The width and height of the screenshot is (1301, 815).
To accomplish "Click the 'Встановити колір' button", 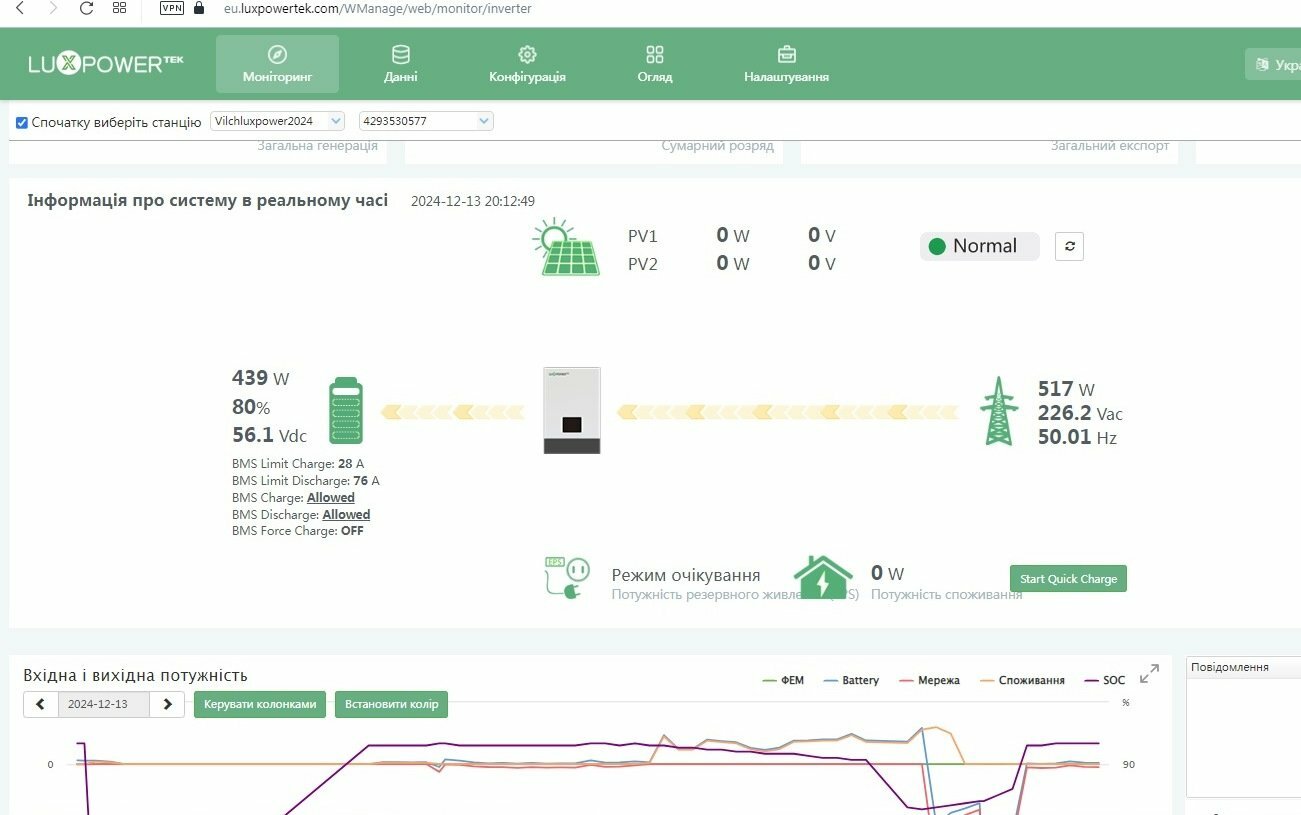I will (x=391, y=704).
